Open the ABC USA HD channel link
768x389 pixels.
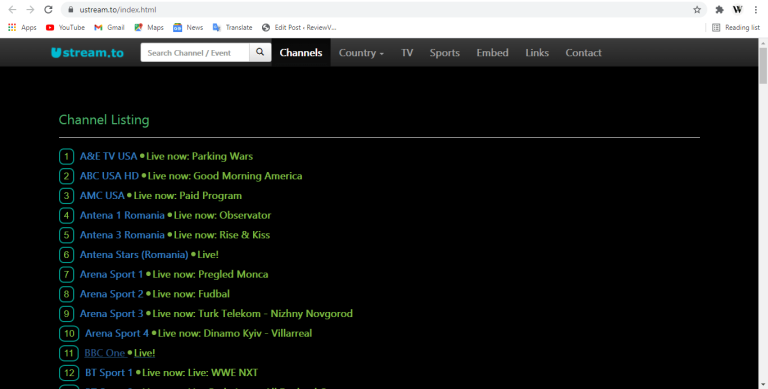(110, 176)
